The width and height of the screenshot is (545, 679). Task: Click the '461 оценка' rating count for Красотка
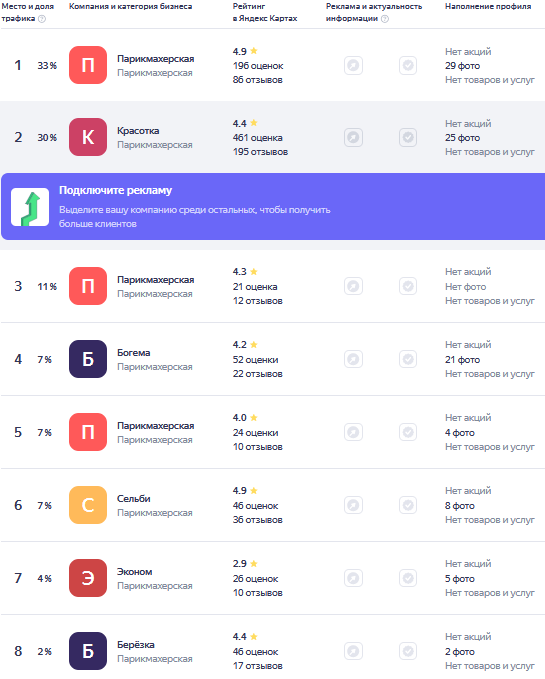click(258, 138)
